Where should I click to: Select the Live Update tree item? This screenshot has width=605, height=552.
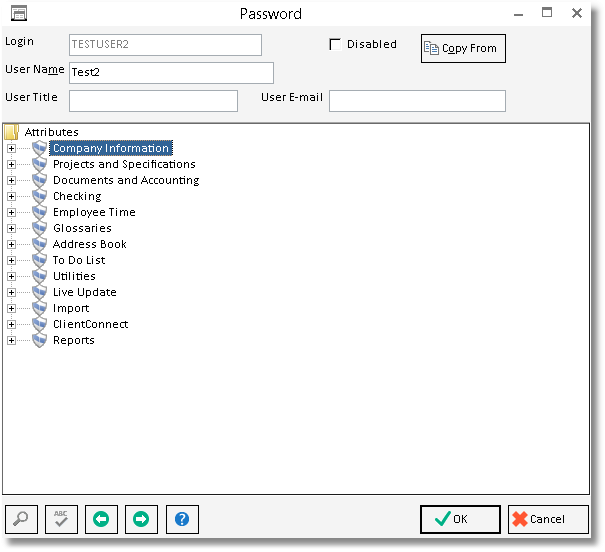point(84,292)
